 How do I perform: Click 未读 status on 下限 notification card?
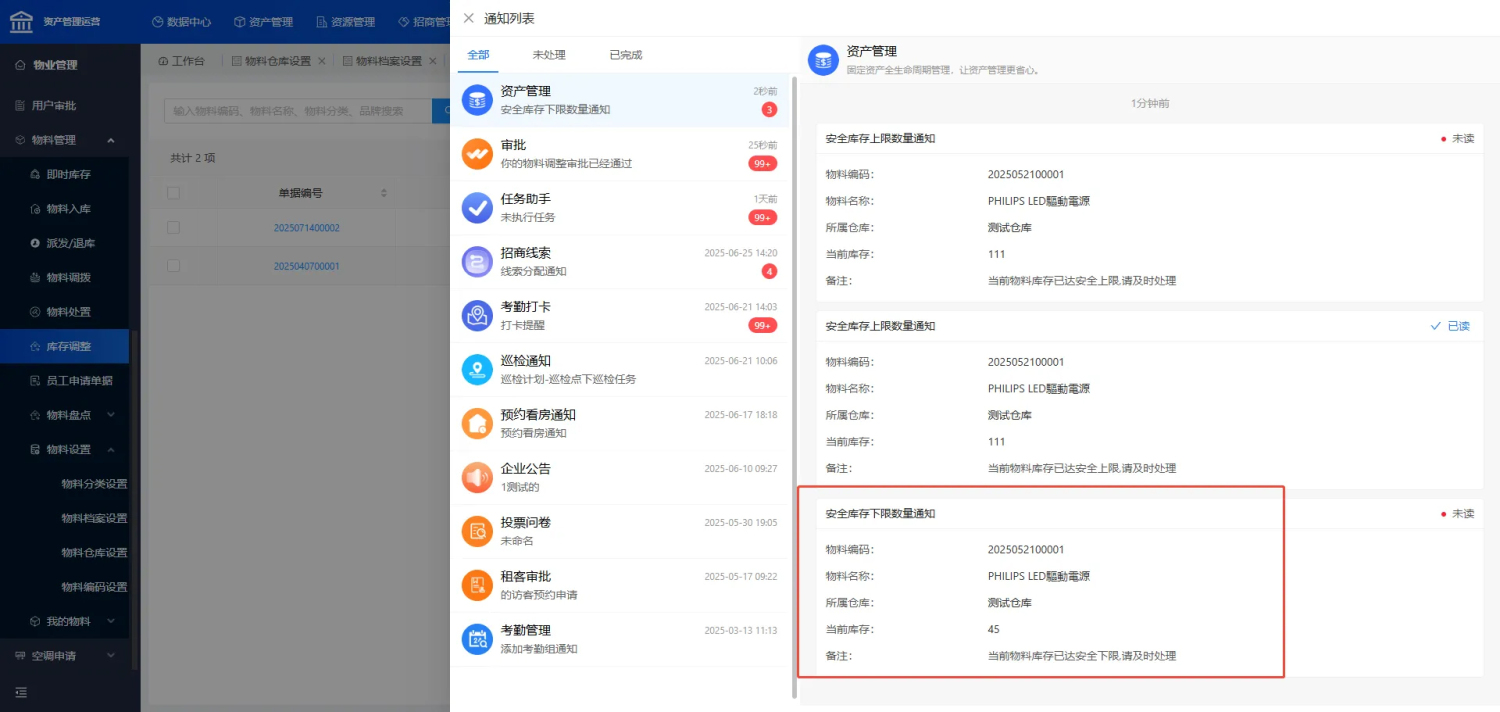[x=1457, y=513]
